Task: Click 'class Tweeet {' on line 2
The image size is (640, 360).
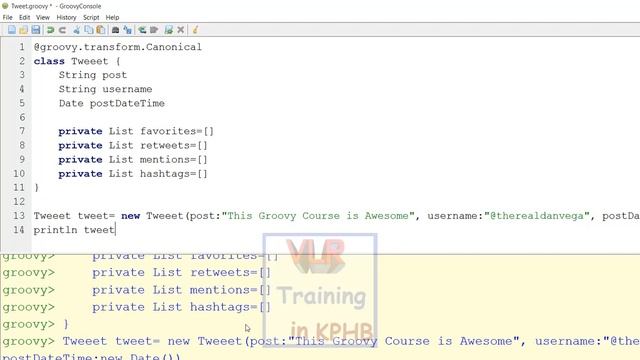Action: point(77,61)
